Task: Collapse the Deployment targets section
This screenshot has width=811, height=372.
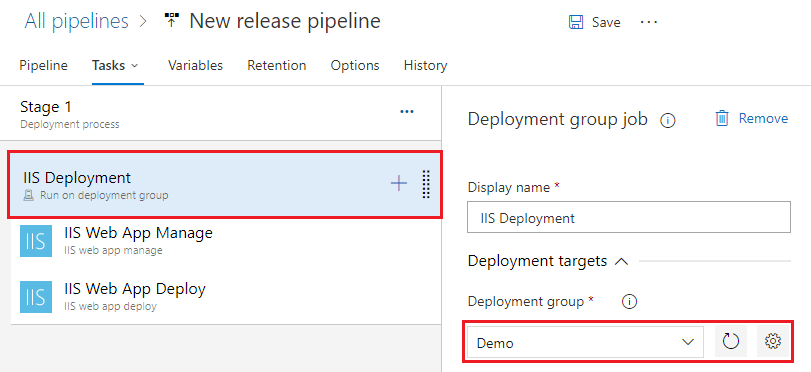Action: tap(621, 262)
